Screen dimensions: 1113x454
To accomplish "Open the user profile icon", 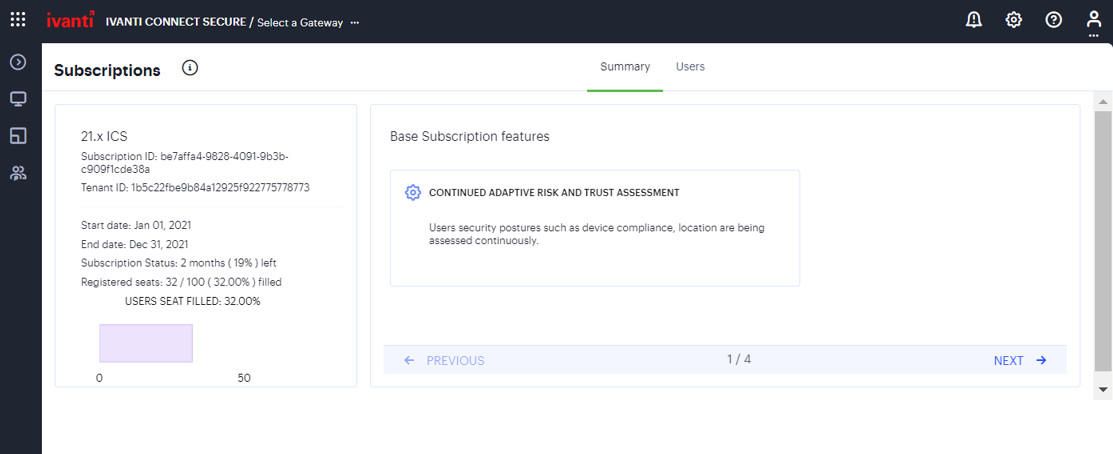I will [1094, 20].
